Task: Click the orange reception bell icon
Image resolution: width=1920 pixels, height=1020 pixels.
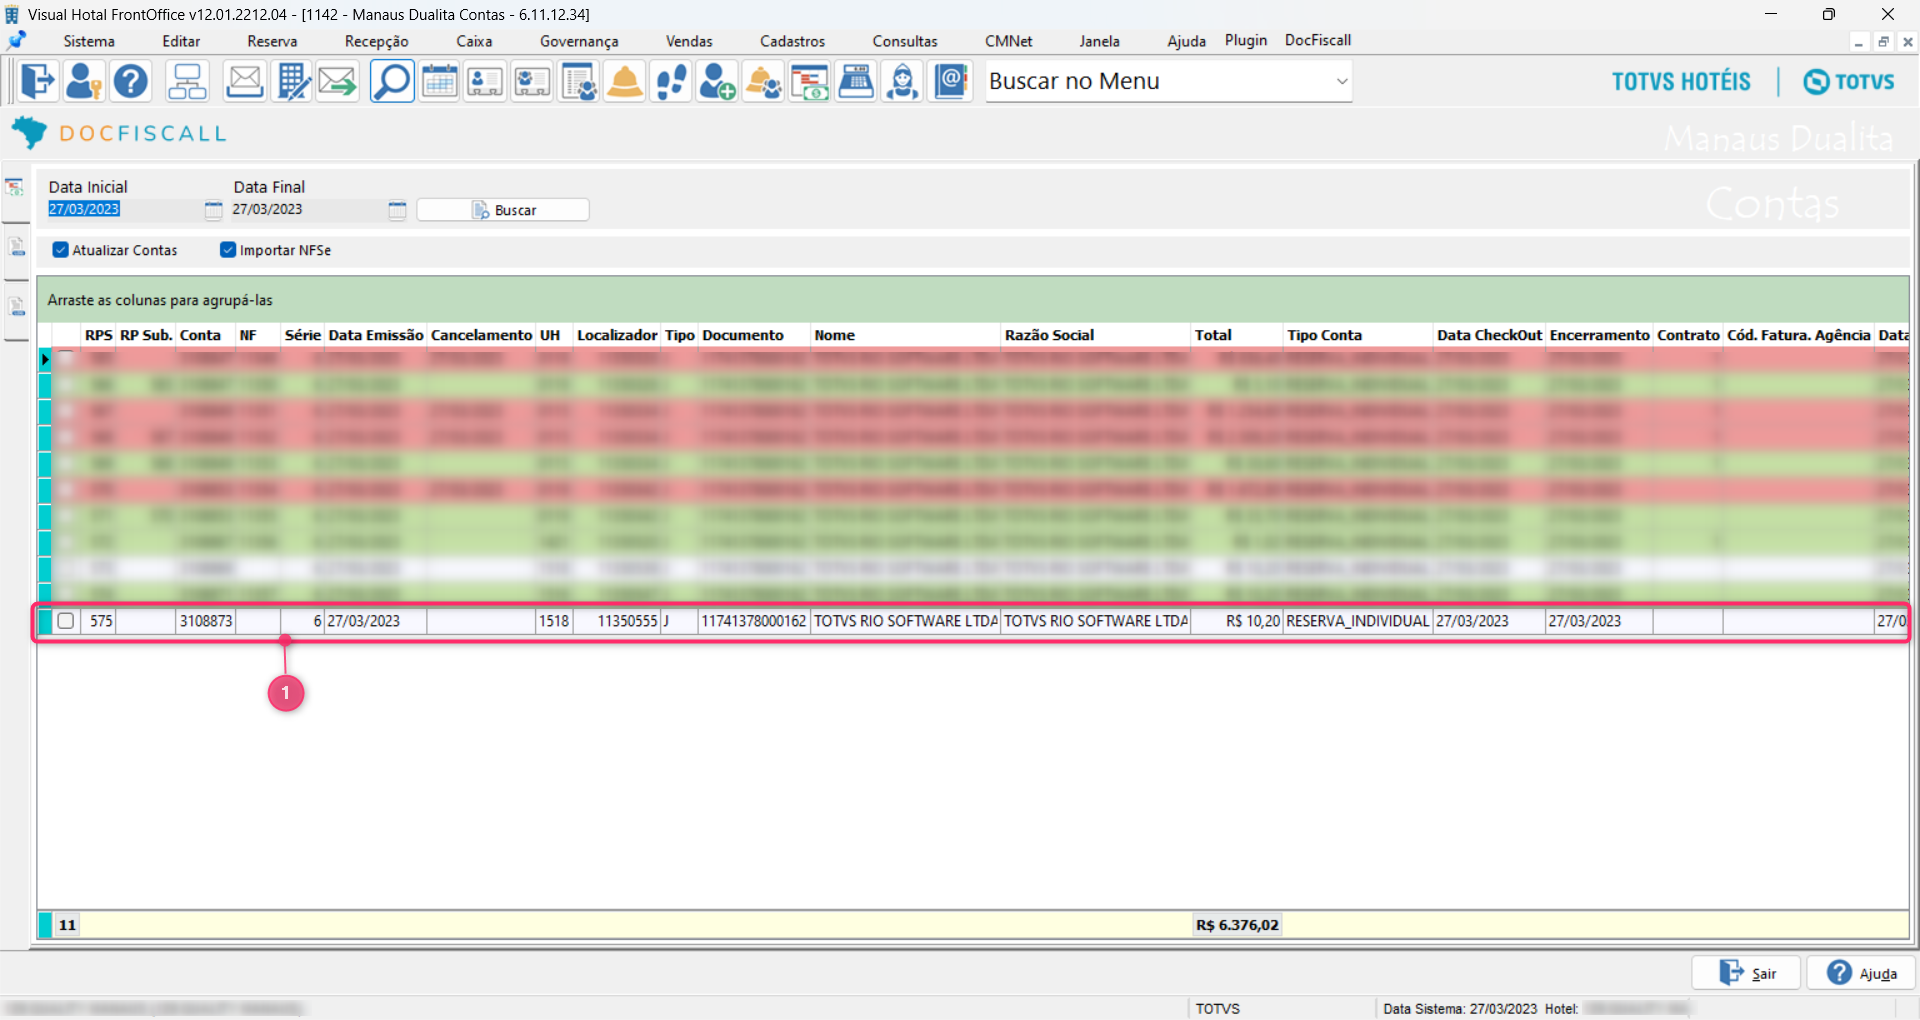Action: 625,81
